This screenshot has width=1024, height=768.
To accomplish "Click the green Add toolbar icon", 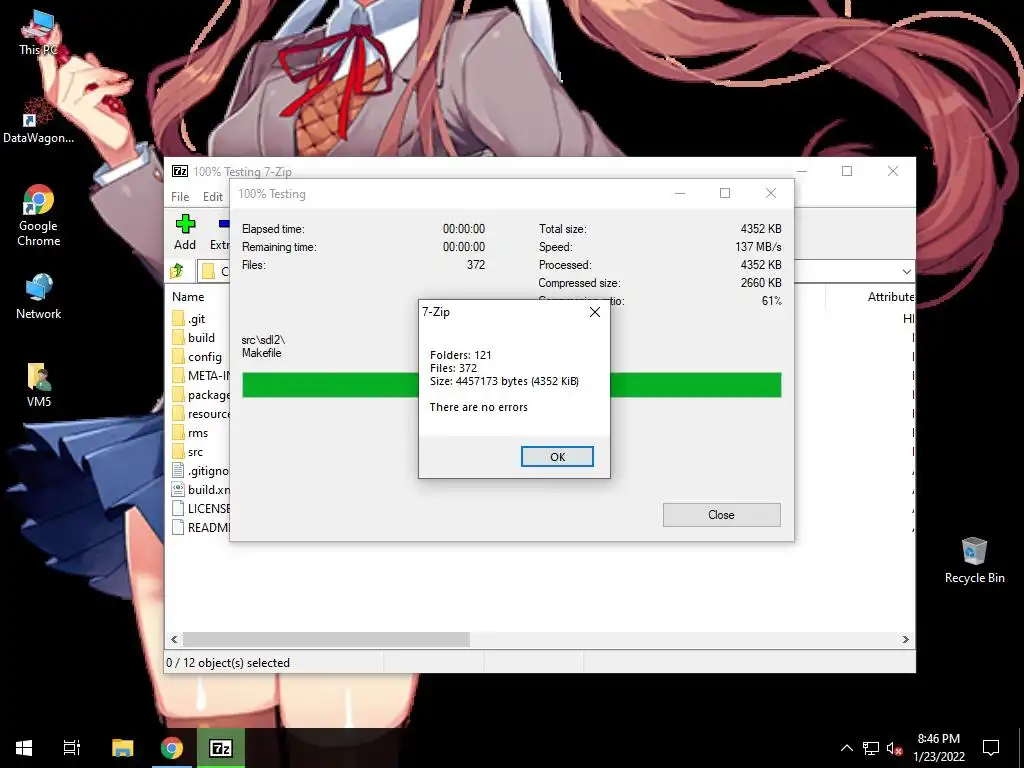I will point(185,224).
